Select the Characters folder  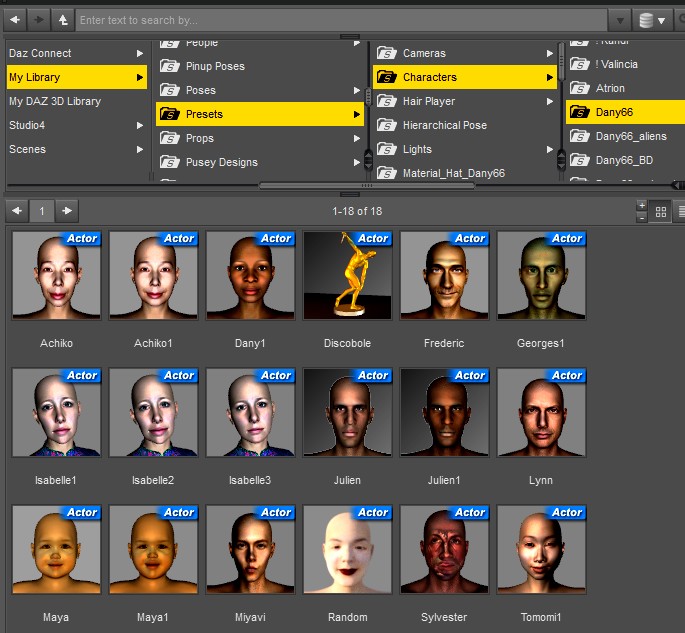465,77
